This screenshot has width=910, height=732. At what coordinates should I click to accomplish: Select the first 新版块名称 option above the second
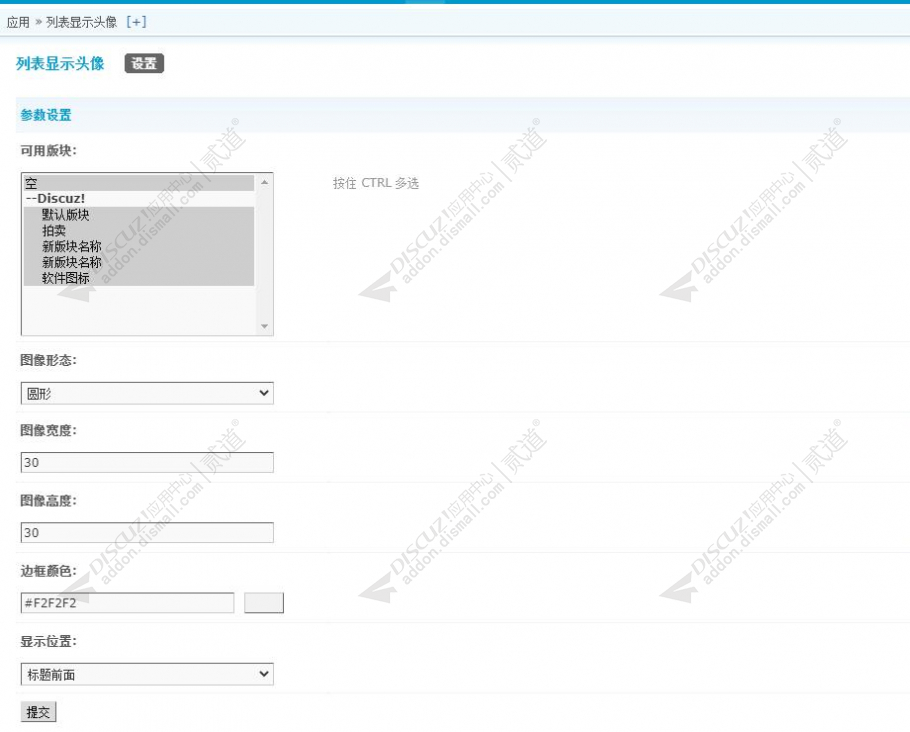pos(139,246)
